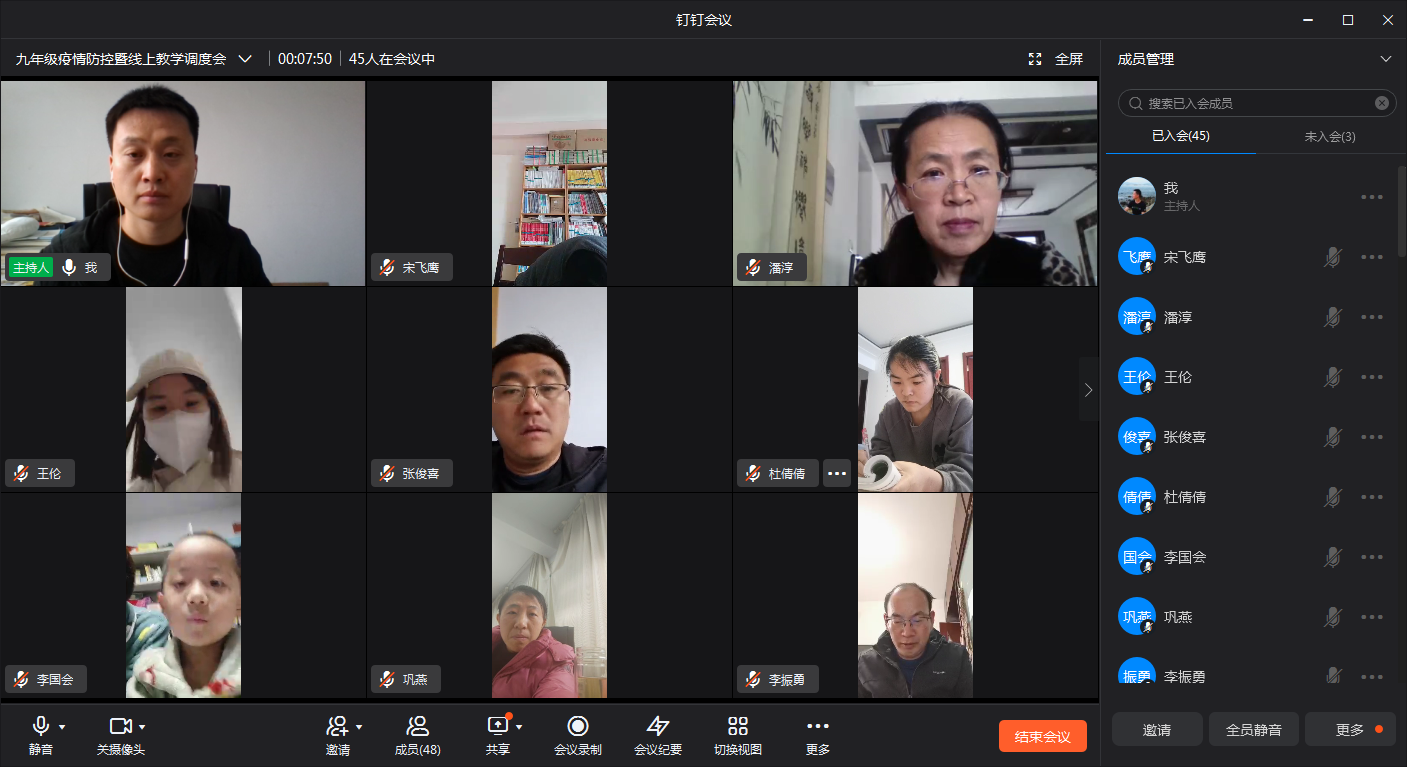Open dropdown arrow next to 静音

click(62, 727)
